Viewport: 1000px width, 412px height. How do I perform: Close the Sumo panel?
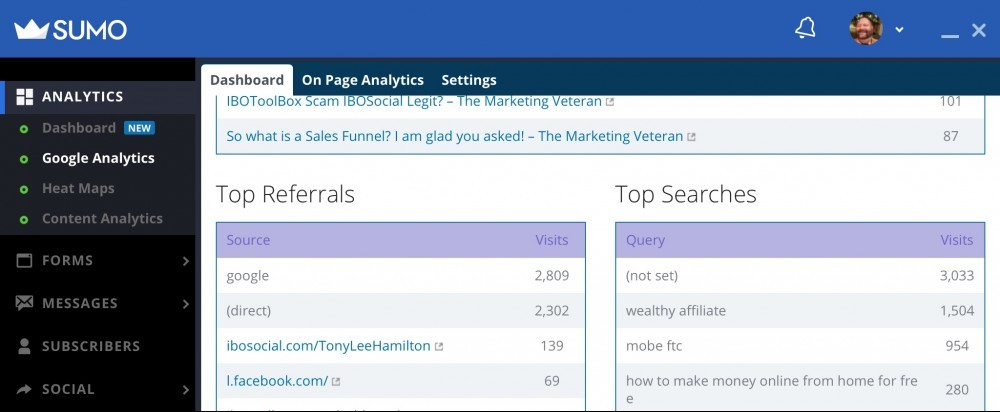click(979, 30)
